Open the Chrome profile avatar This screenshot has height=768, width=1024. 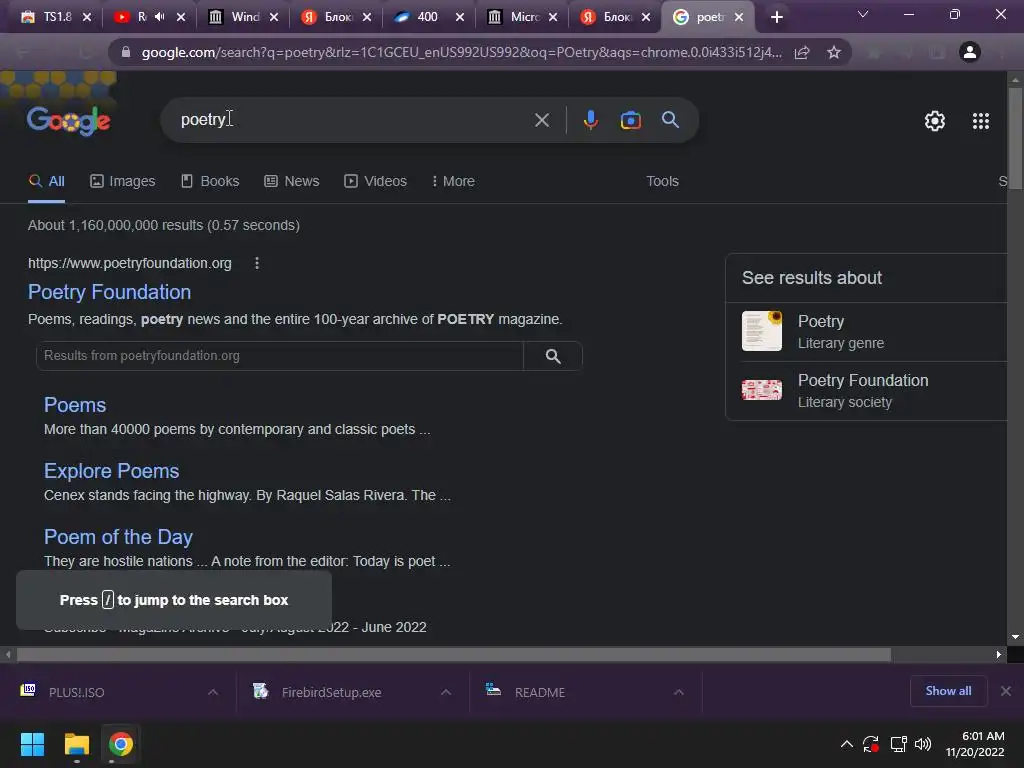(970, 52)
